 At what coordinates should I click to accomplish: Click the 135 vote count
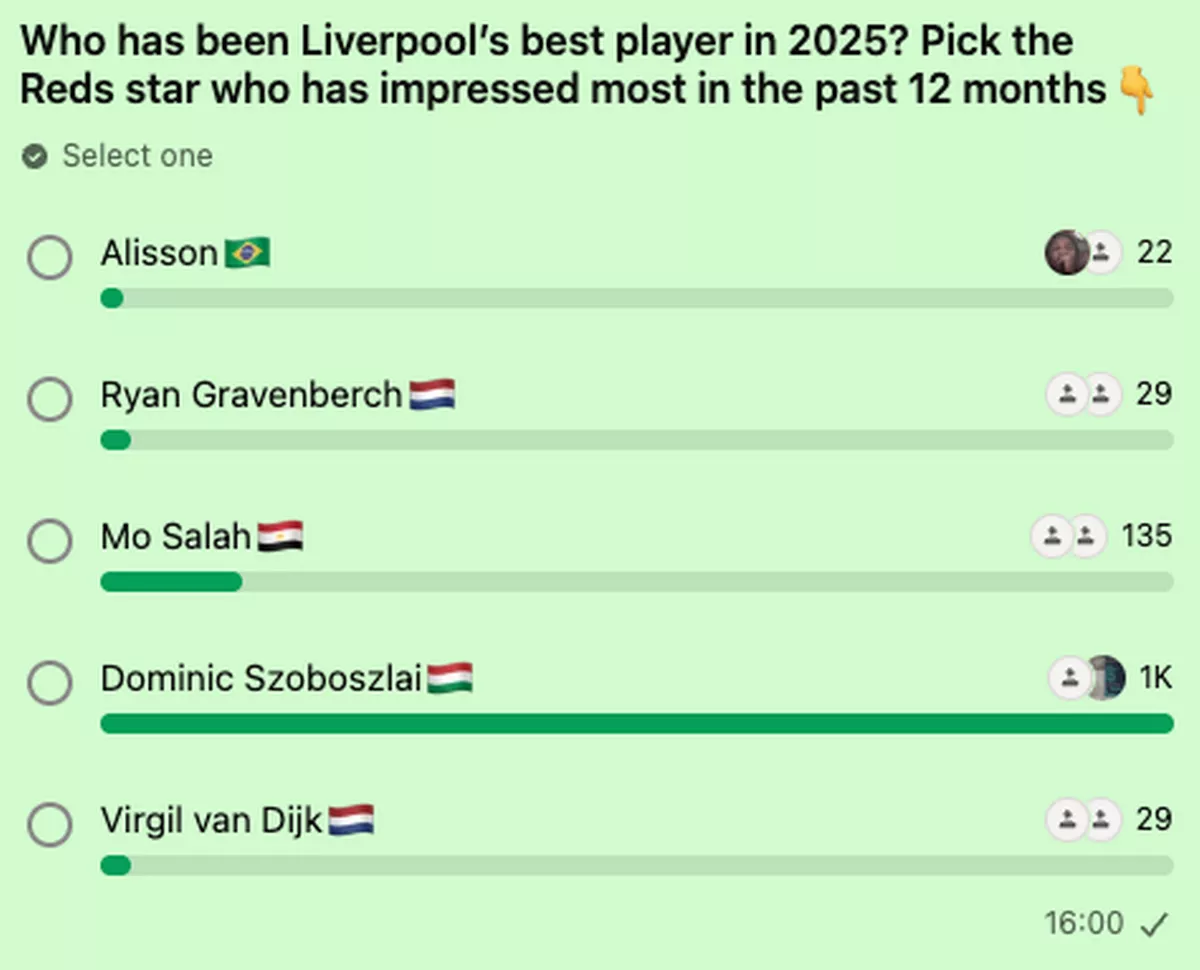click(x=1146, y=537)
